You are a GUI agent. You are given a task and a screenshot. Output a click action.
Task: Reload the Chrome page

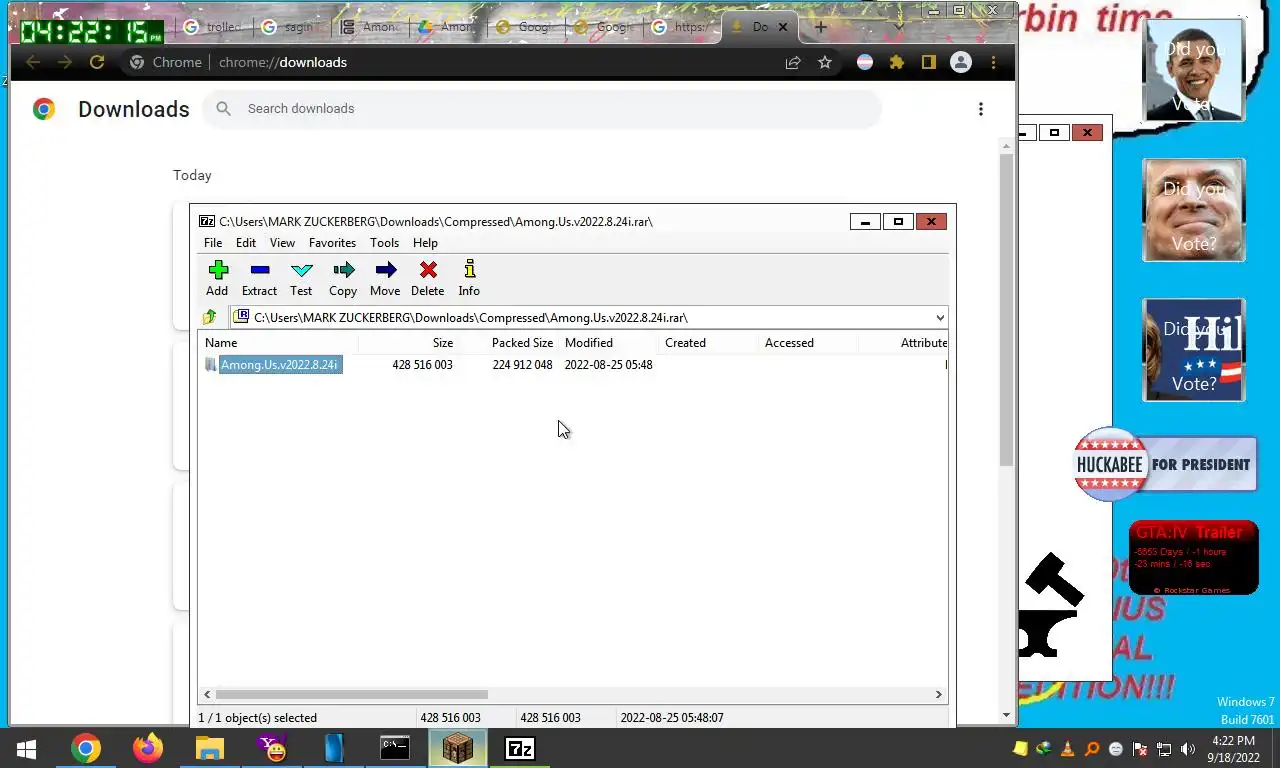click(x=97, y=62)
